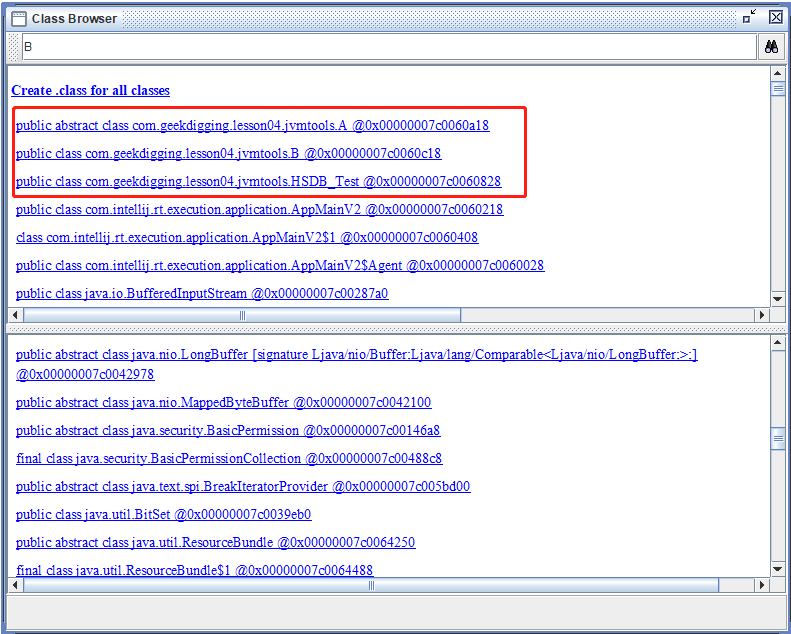This screenshot has height=634, width=791.
Task: Click the class search input field
Action: coord(389,47)
